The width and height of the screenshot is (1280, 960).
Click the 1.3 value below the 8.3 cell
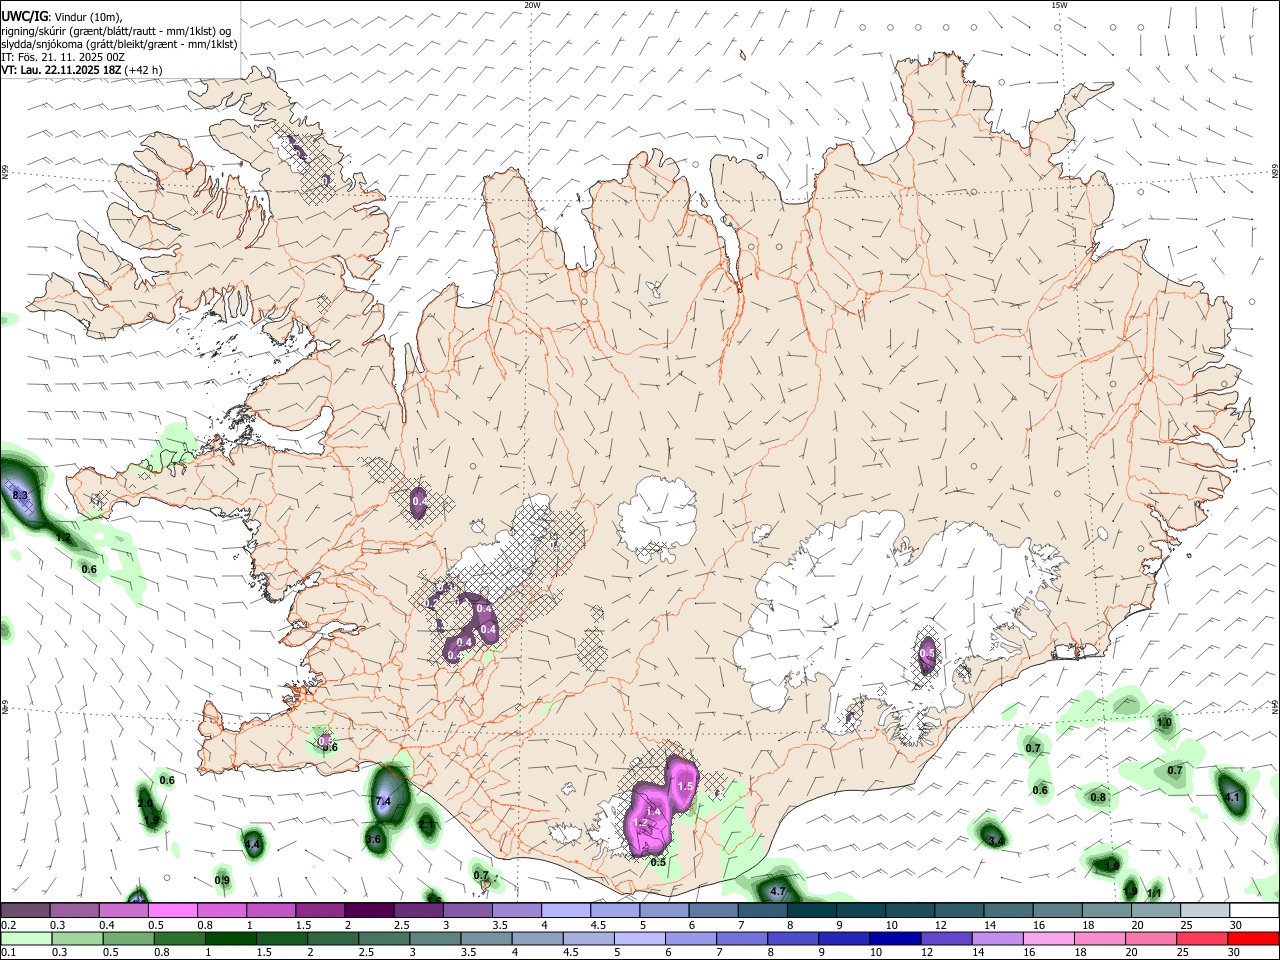tap(64, 538)
